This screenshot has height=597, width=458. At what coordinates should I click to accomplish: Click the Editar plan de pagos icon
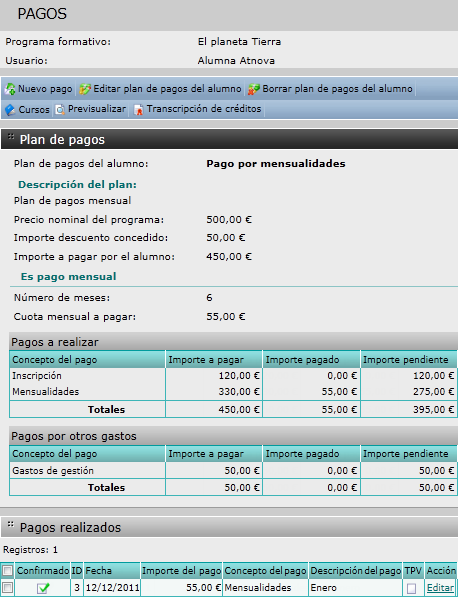85,89
